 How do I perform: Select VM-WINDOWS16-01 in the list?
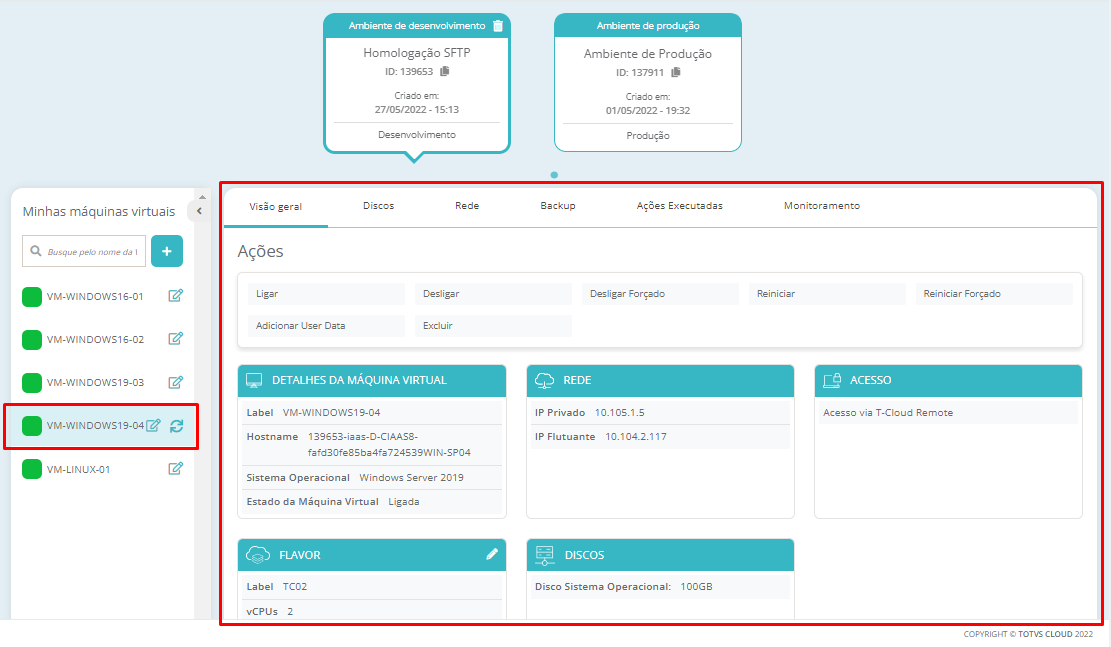point(95,296)
